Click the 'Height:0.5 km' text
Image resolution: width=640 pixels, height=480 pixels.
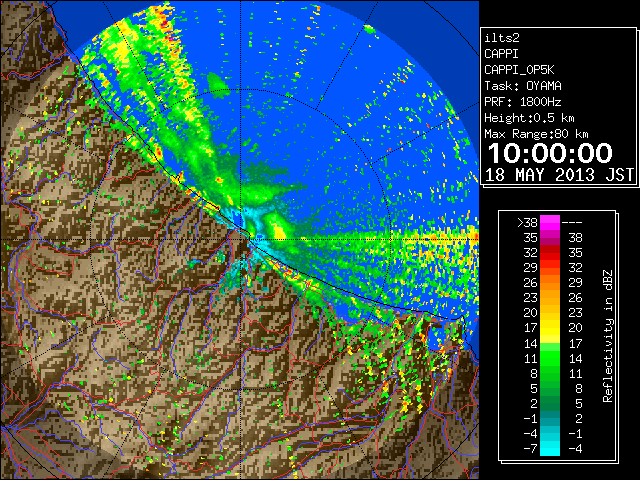pos(529,118)
